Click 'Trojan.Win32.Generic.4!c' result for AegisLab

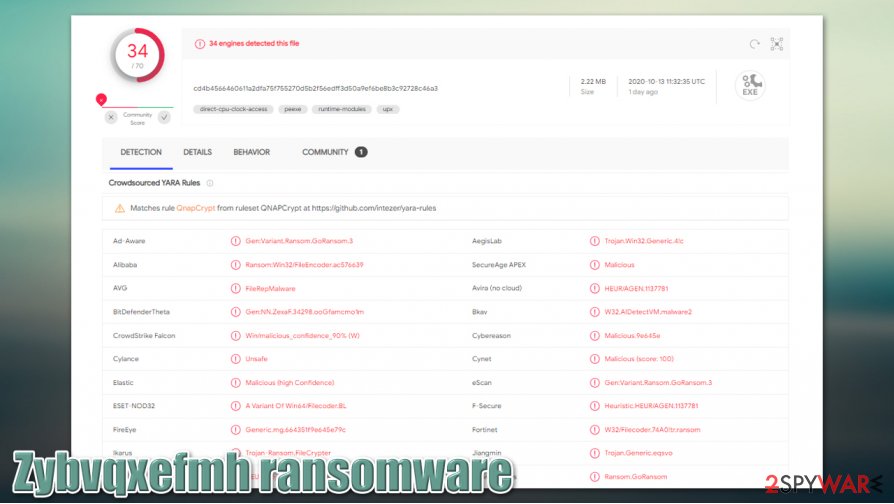coord(644,241)
